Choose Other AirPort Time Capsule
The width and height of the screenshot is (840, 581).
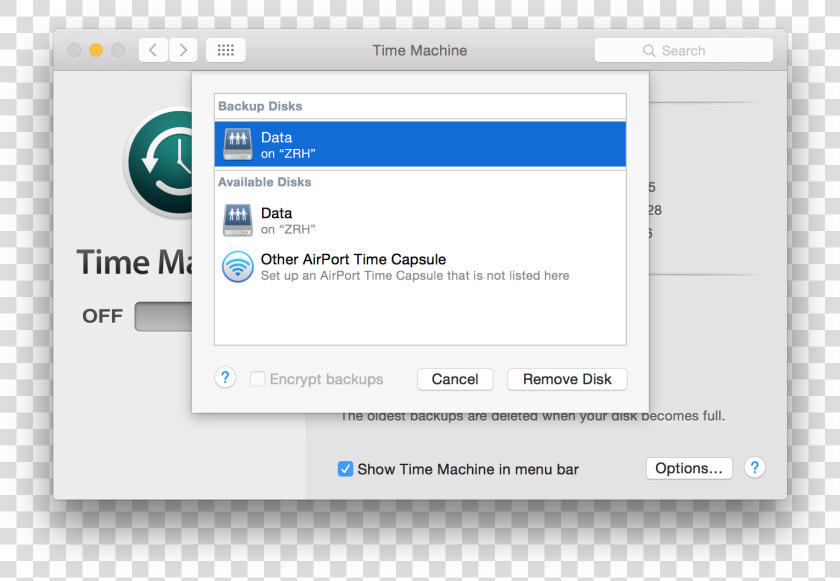tap(420, 267)
